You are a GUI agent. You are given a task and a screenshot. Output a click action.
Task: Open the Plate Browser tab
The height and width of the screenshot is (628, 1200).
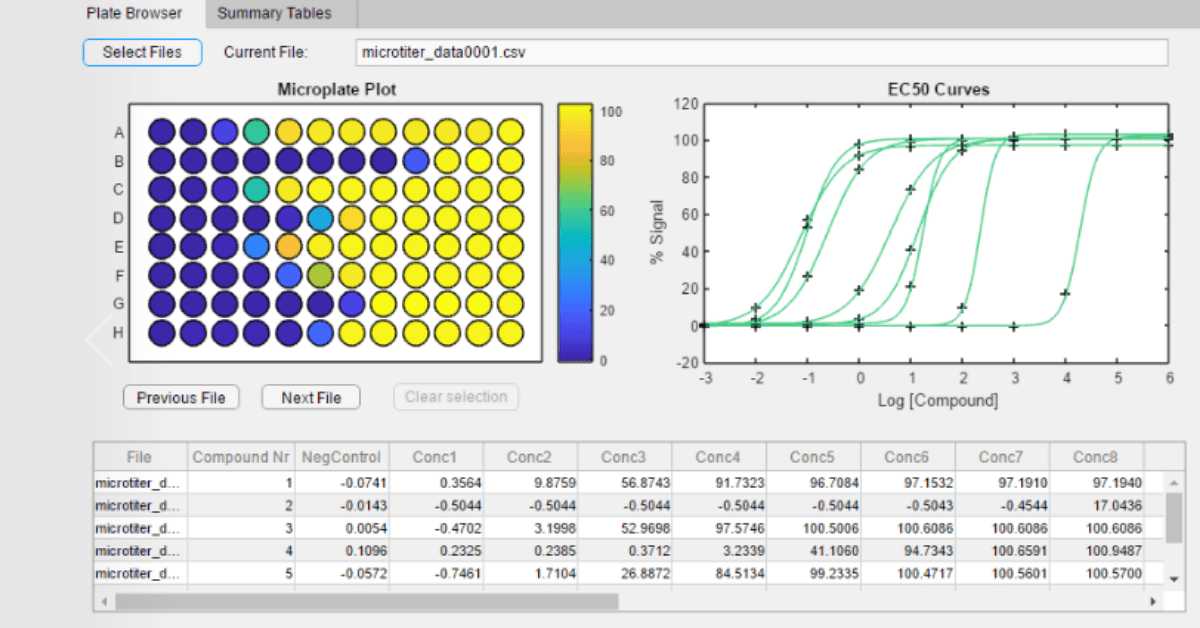tap(134, 13)
